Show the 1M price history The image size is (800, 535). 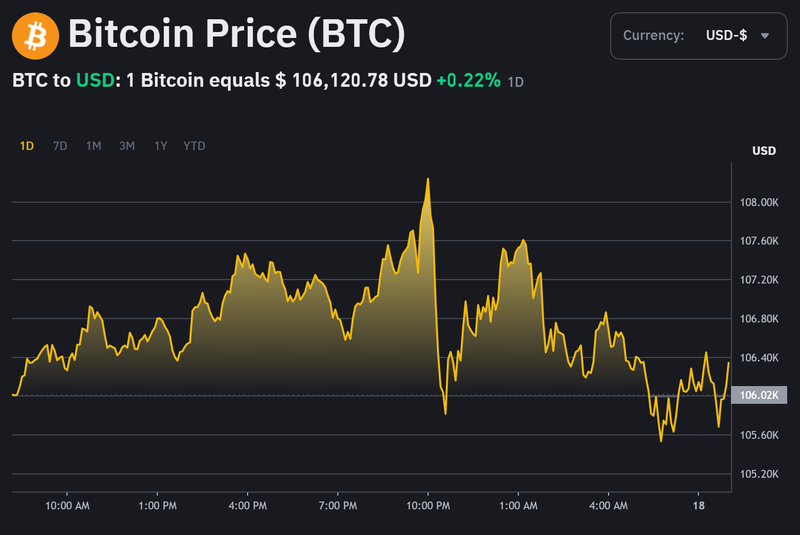click(93, 146)
